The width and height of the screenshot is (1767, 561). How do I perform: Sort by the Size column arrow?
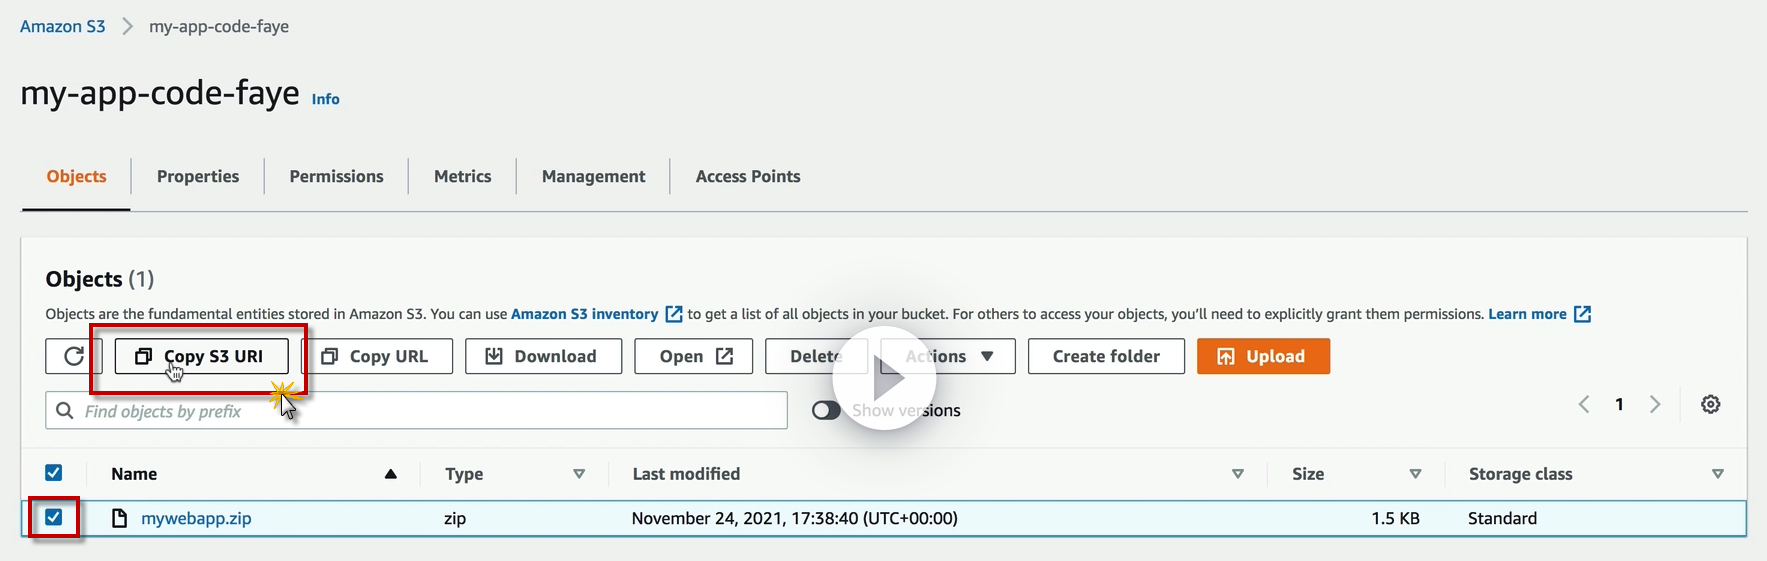tap(1415, 474)
